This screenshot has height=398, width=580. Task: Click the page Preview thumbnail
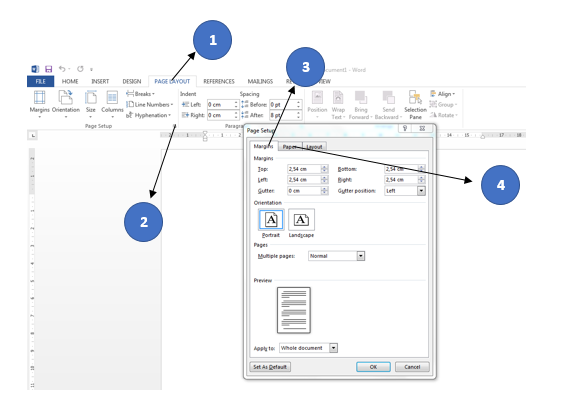tap(294, 310)
